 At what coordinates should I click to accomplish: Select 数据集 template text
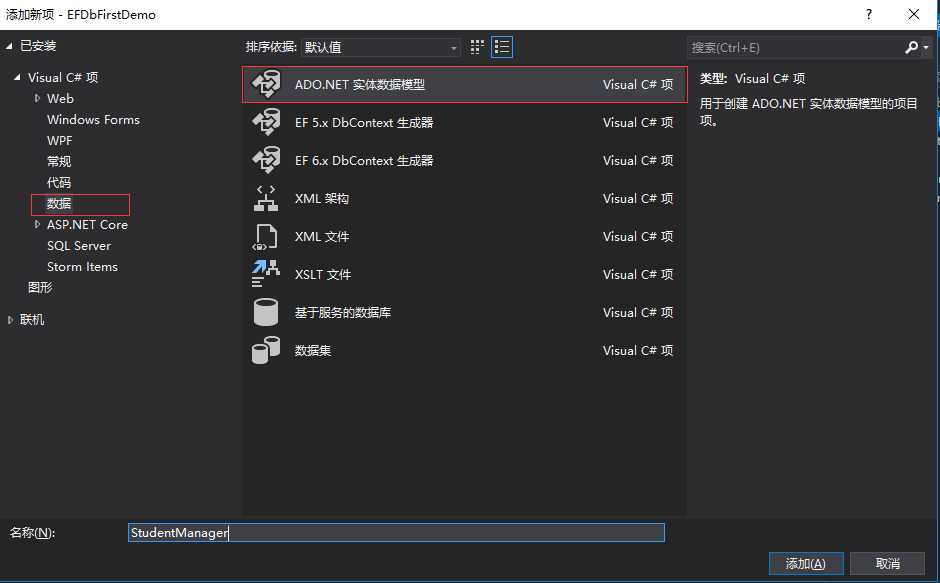click(x=313, y=350)
